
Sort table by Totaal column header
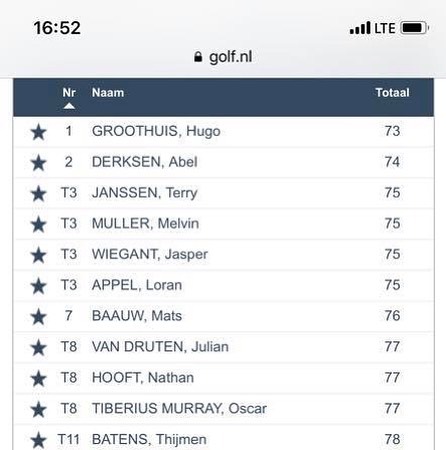pos(392,93)
